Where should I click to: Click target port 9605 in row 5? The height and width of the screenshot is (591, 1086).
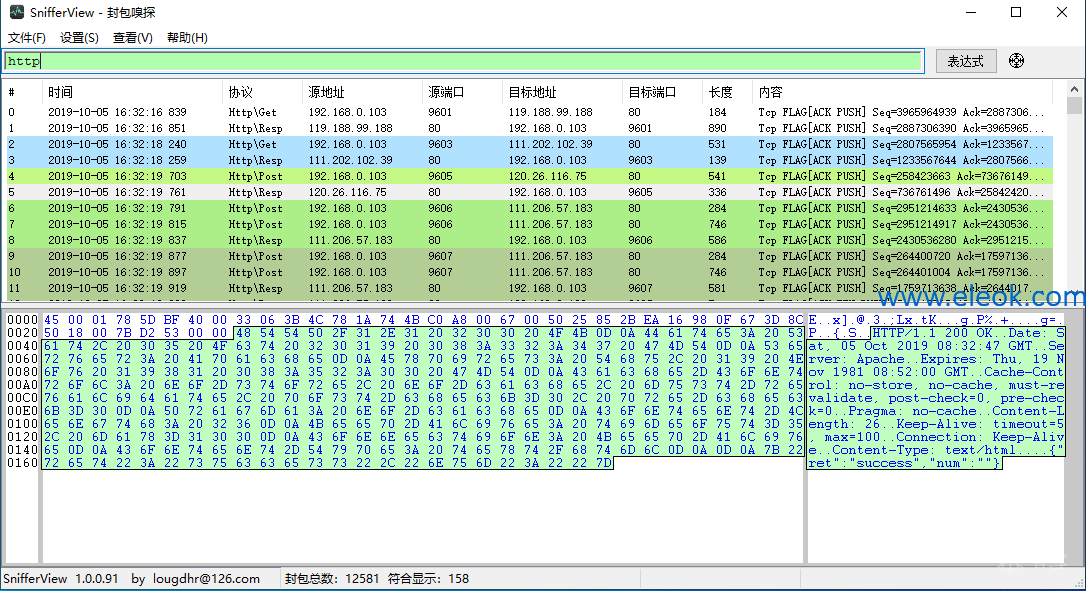(x=640, y=192)
